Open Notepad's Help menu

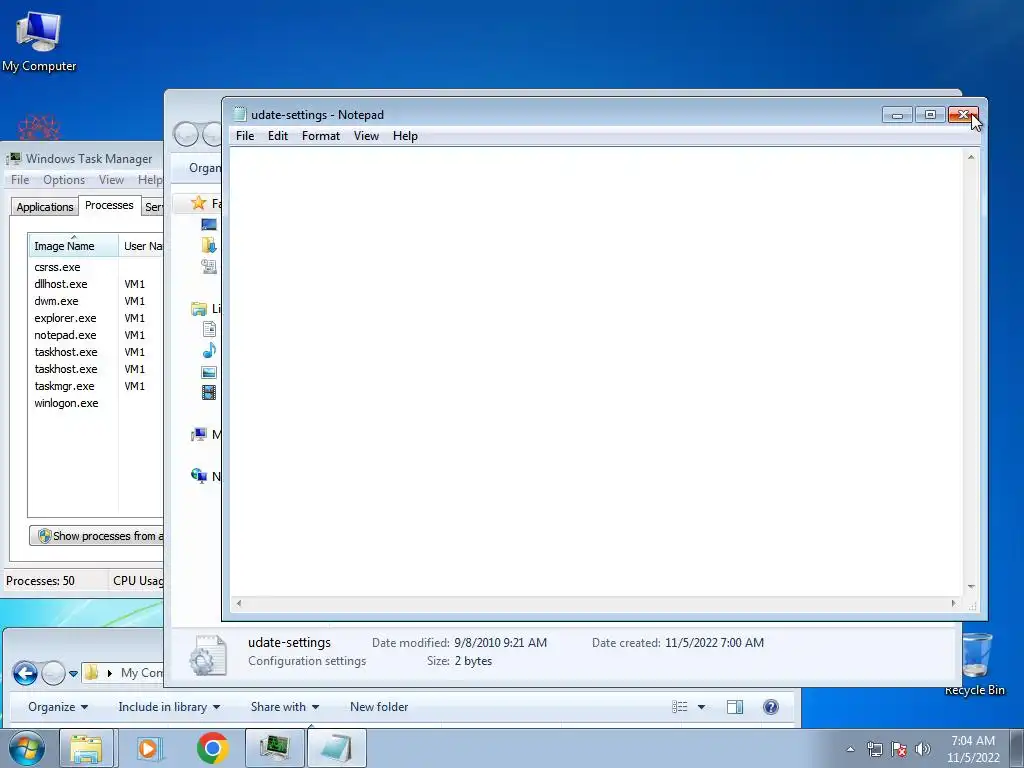tap(405, 136)
